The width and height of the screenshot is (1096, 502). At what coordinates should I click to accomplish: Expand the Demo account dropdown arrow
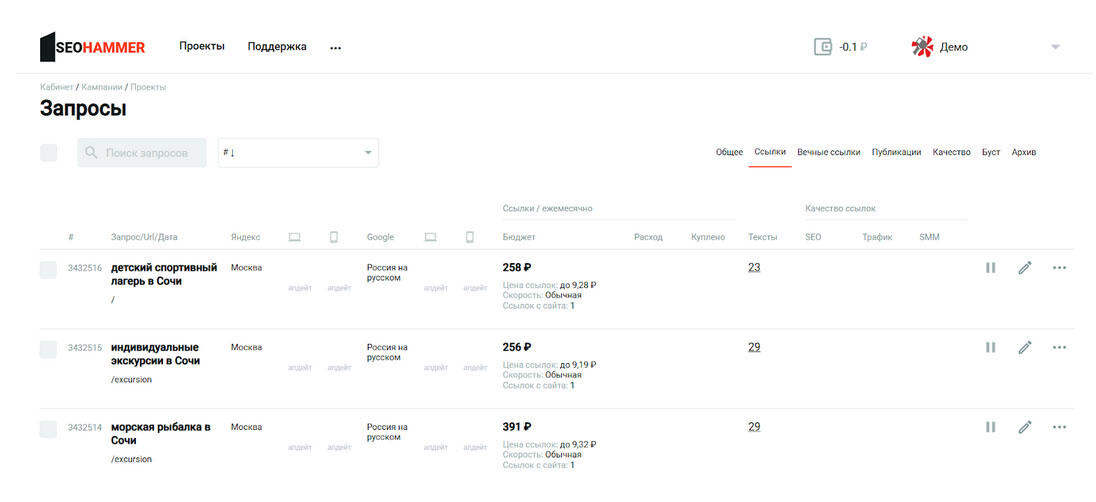click(1055, 47)
